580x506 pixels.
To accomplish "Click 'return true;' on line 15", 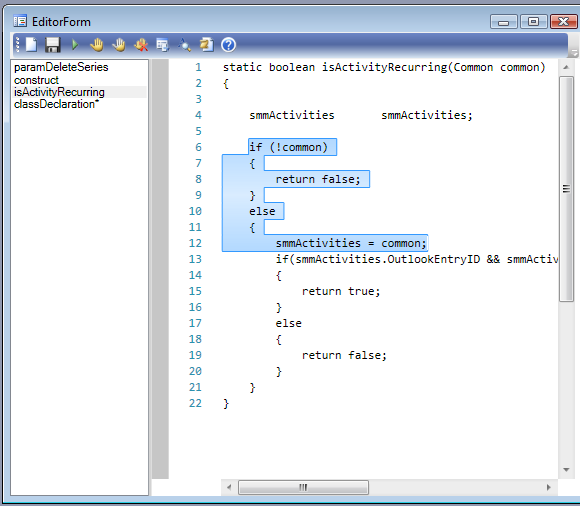I will point(341,291).
